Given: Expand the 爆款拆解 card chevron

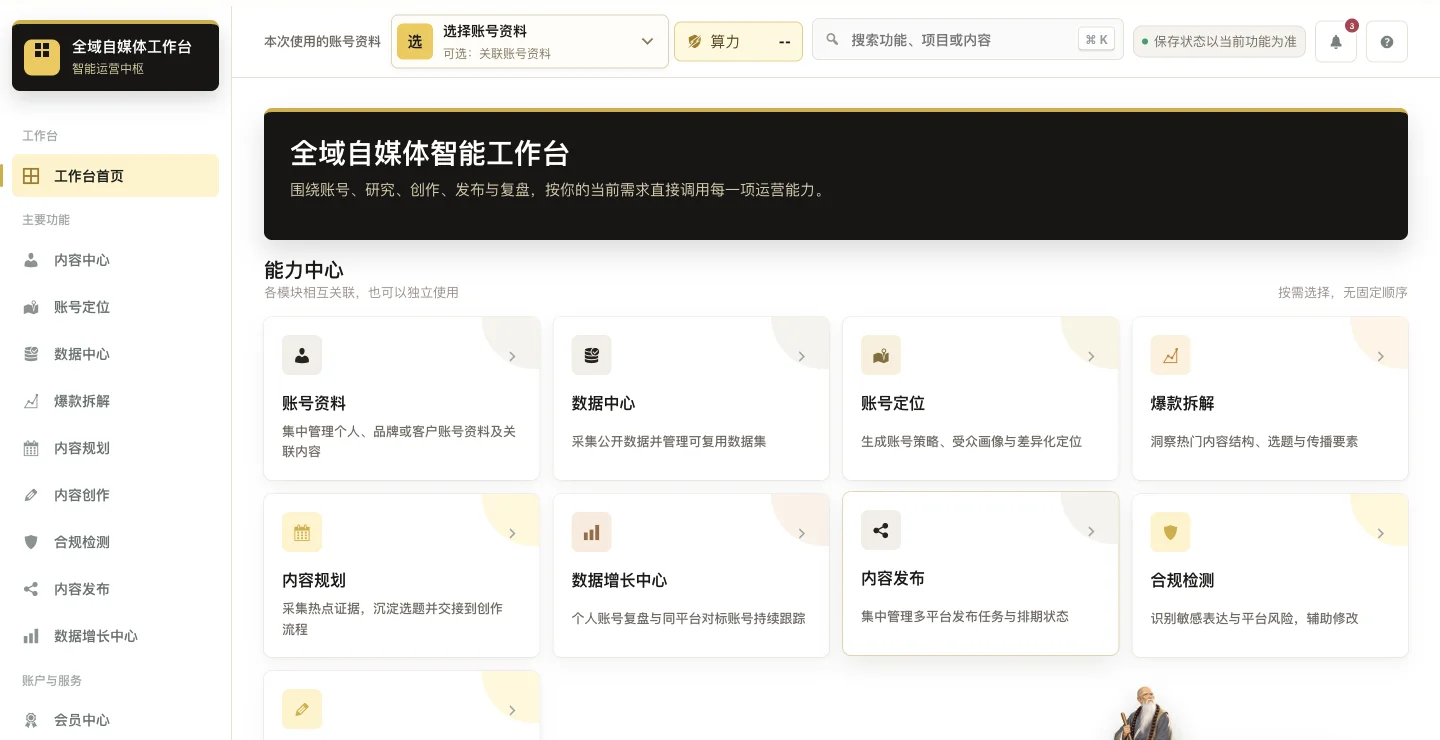Looking at the screenshot, I should pyautogui.click(x=1380, y=357).
